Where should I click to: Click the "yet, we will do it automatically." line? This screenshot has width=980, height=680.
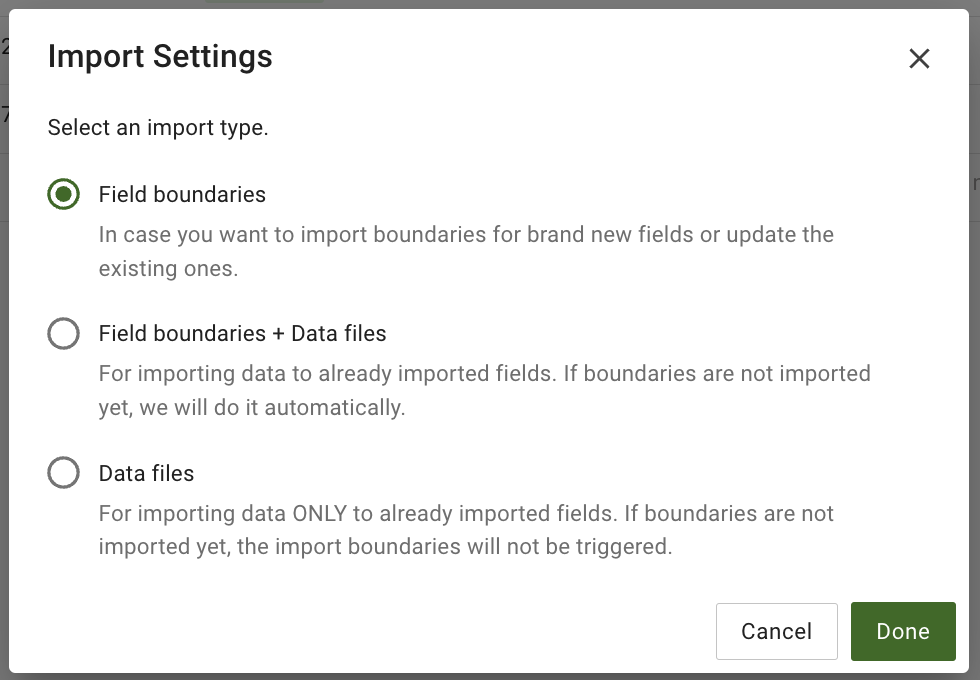click(251, 409)
